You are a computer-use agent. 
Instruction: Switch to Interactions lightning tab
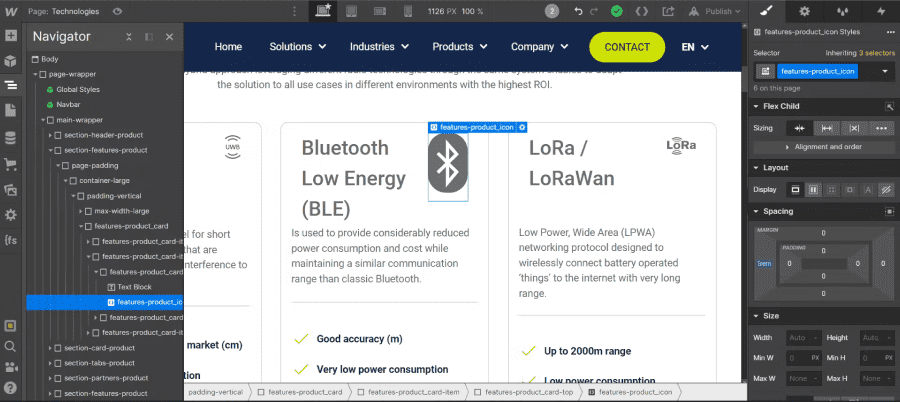coord(881,11)
